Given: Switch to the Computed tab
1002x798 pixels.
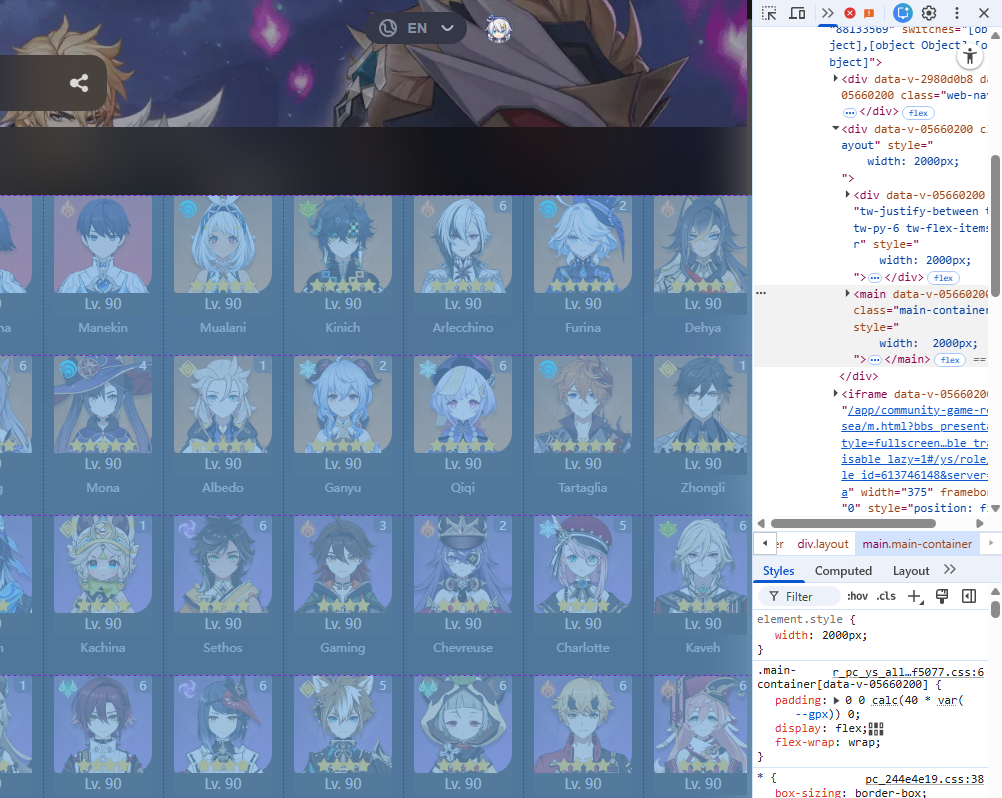Looking at the screenshot, I should [843, 571].
